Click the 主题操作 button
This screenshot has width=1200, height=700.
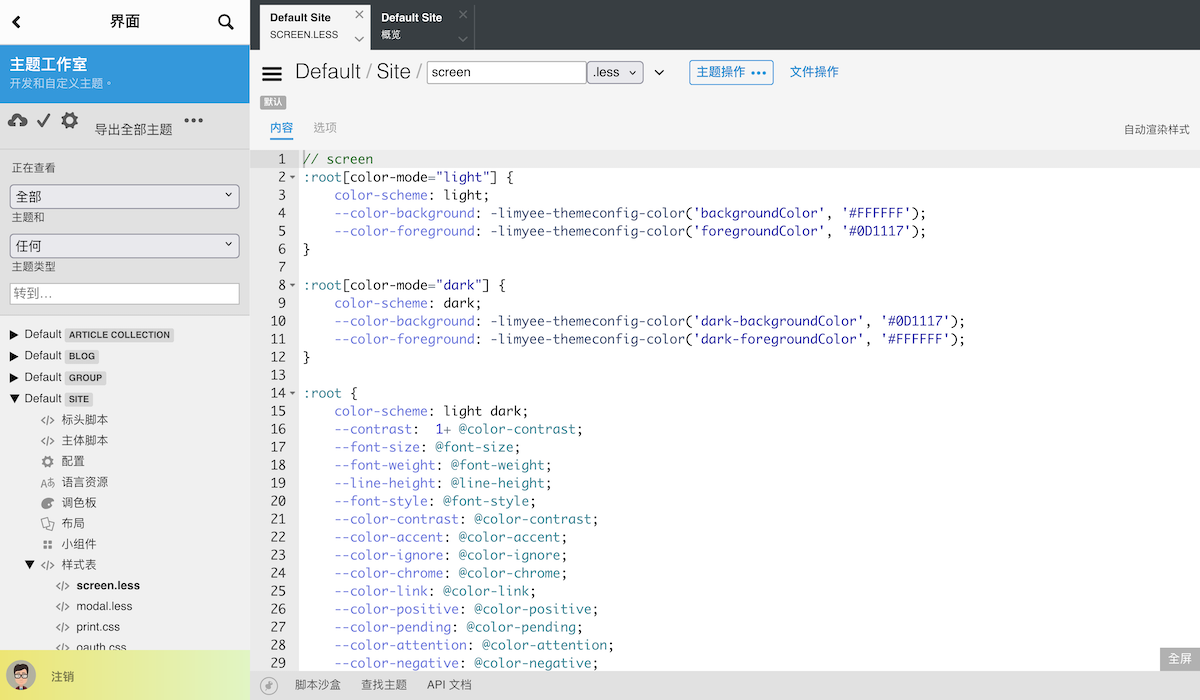coord(730,73)
